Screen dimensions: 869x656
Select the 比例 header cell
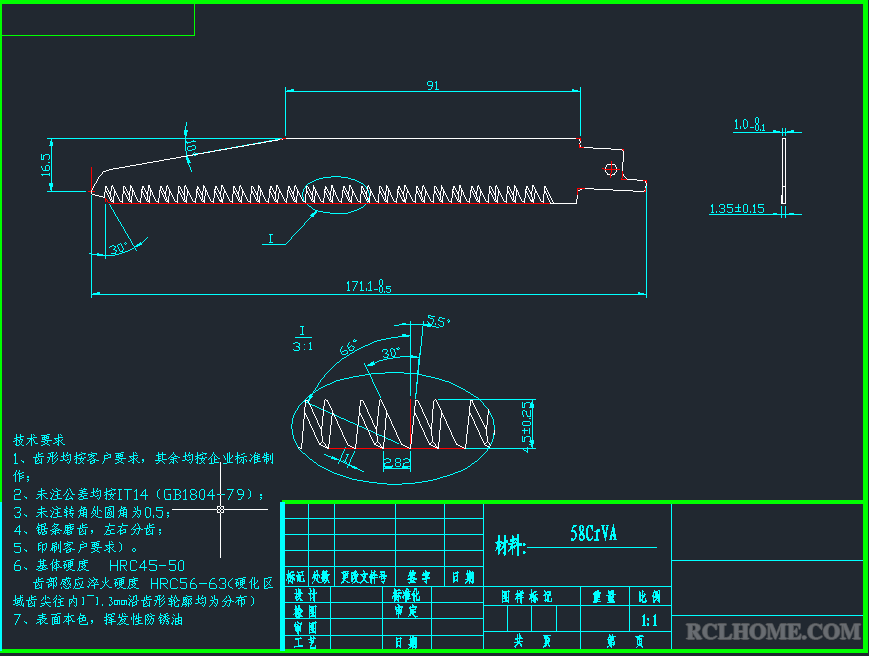point(649,597)
